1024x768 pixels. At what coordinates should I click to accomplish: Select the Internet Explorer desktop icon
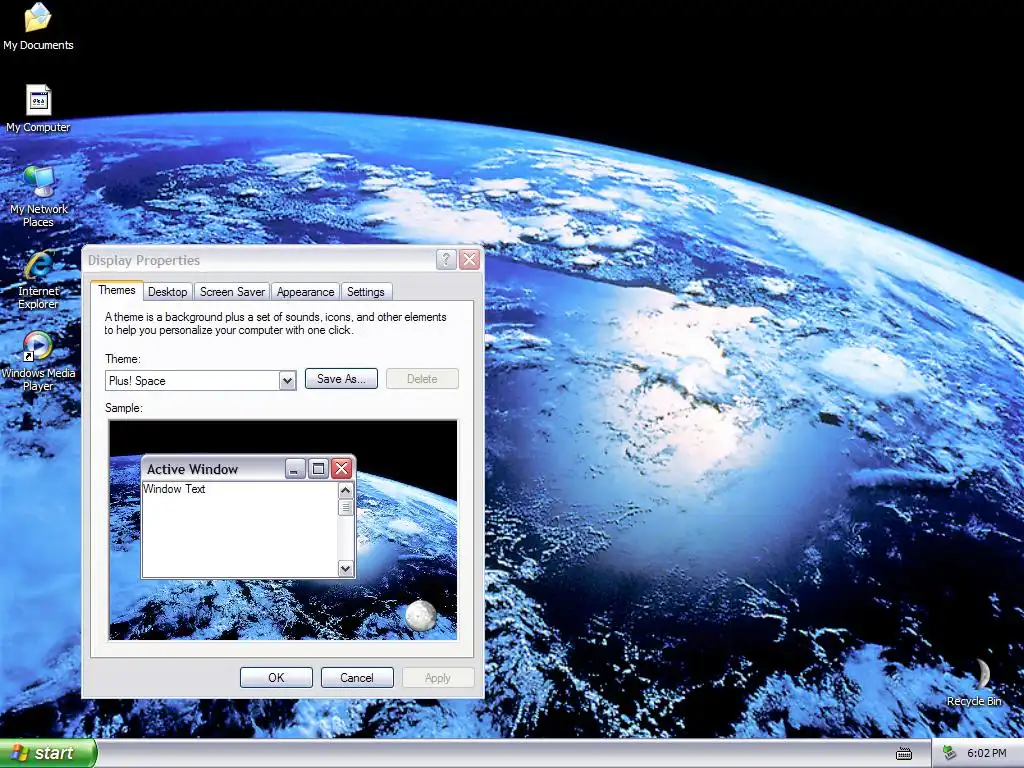tap(39, 279)
